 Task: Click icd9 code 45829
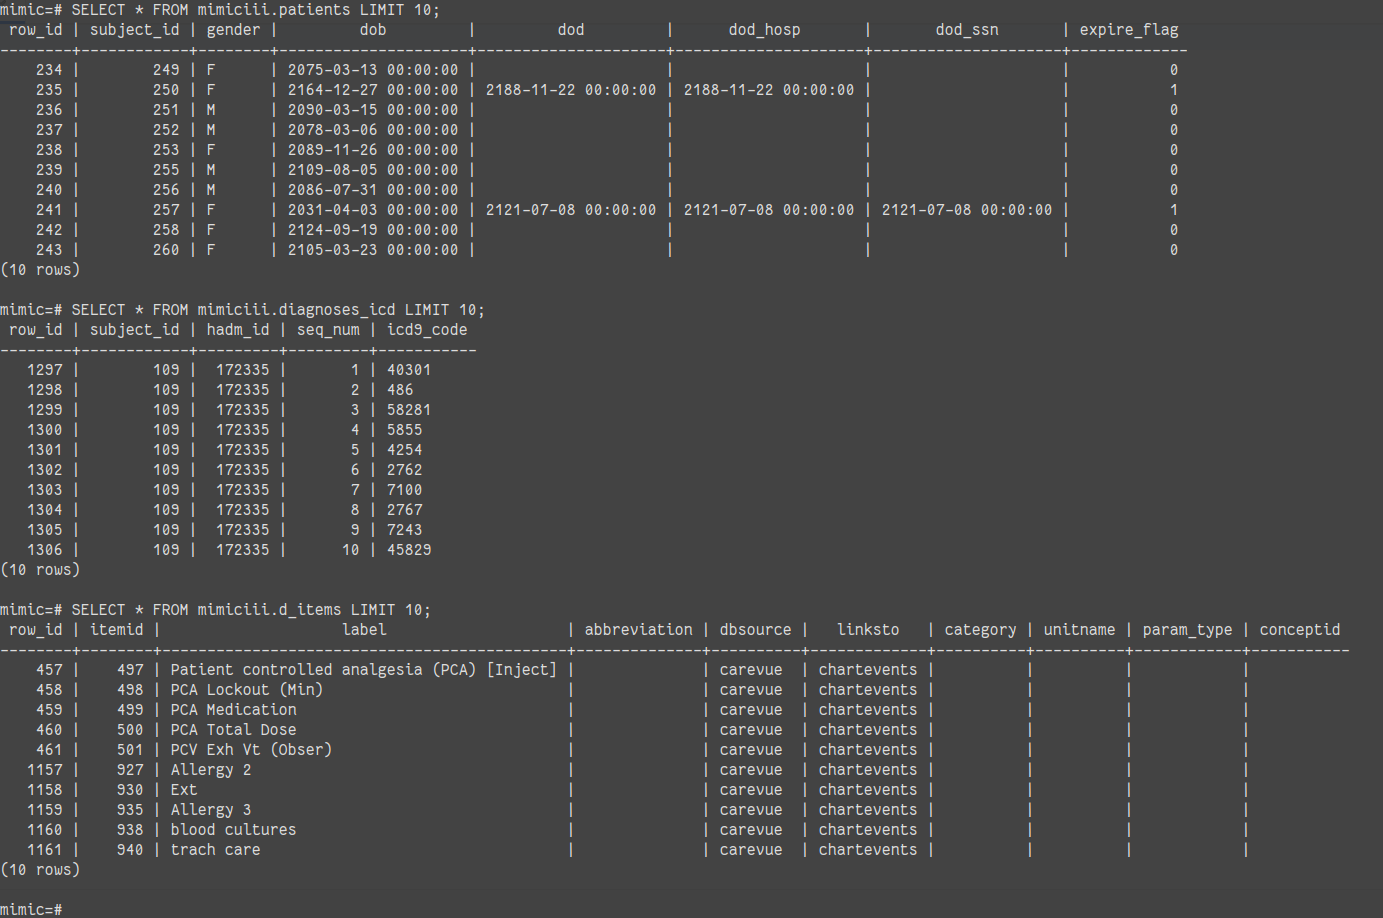[x=409, y=550]
